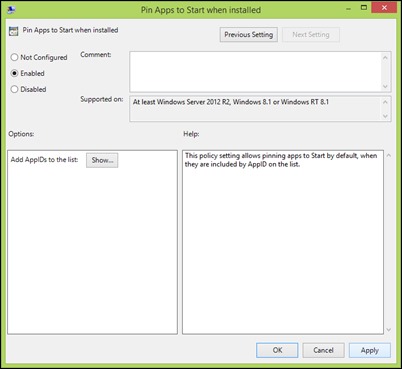The height and width of the screenshot is (369, 402).
Task: Confirm with the OK button
Action: tap(277, 350)
